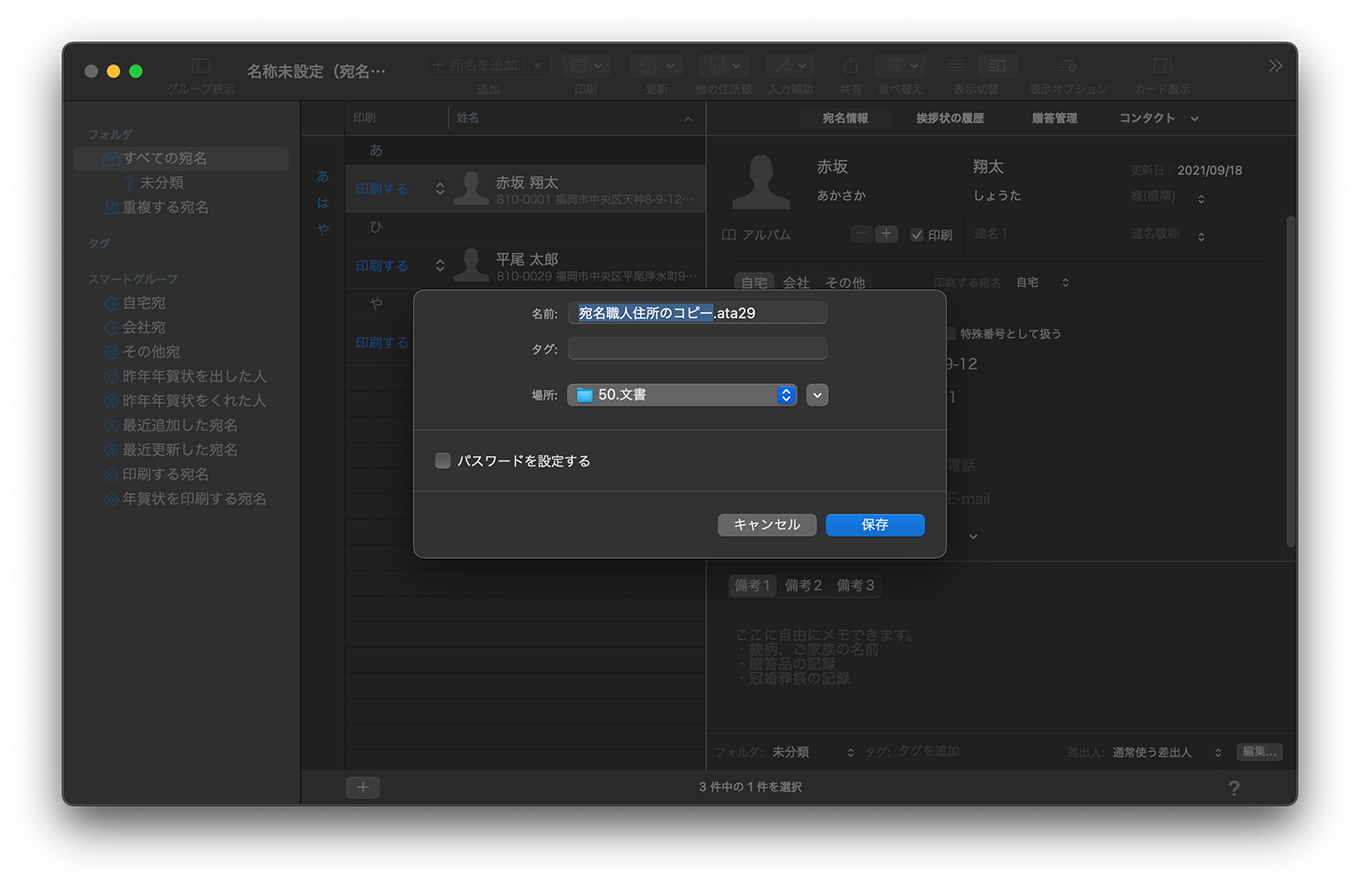Open 表示オプション toolbar icon
Screen dimensions: 1360x888
pyautogui.click(x=1068, y=65)
